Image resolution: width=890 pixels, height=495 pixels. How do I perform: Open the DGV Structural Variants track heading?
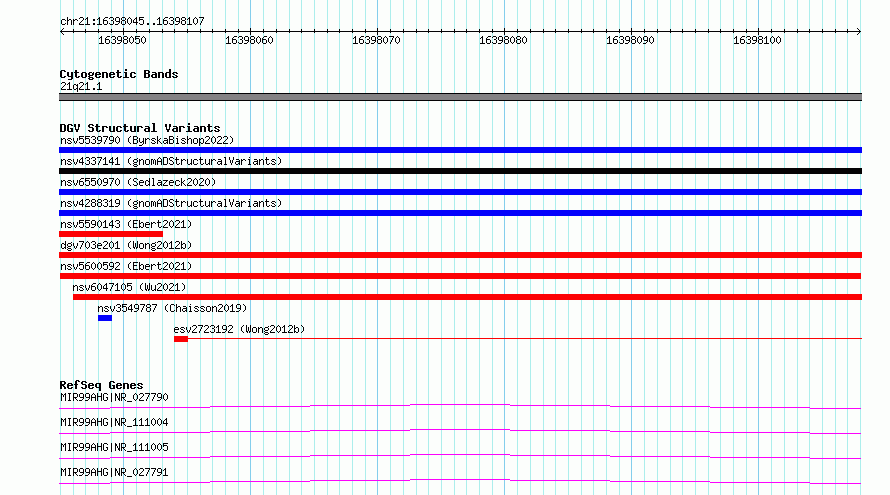pos(140,128)
